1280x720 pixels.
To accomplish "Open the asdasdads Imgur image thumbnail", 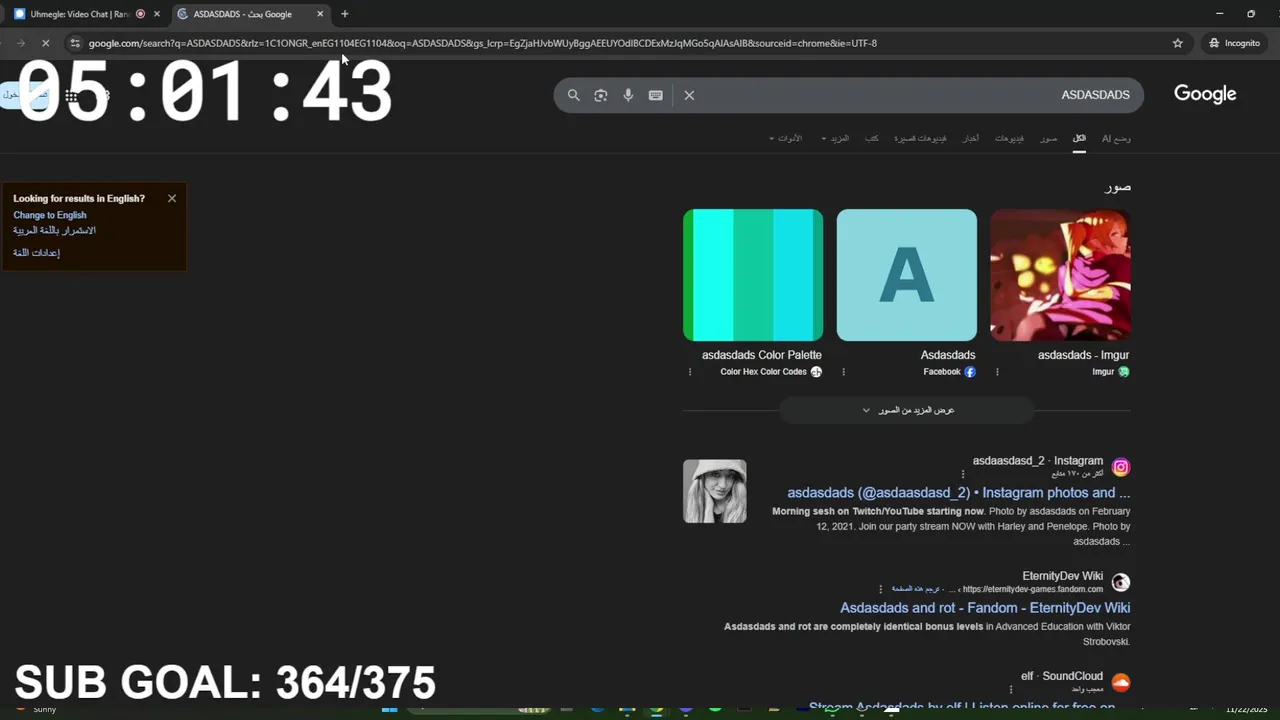I will (x=1060, y=275).
